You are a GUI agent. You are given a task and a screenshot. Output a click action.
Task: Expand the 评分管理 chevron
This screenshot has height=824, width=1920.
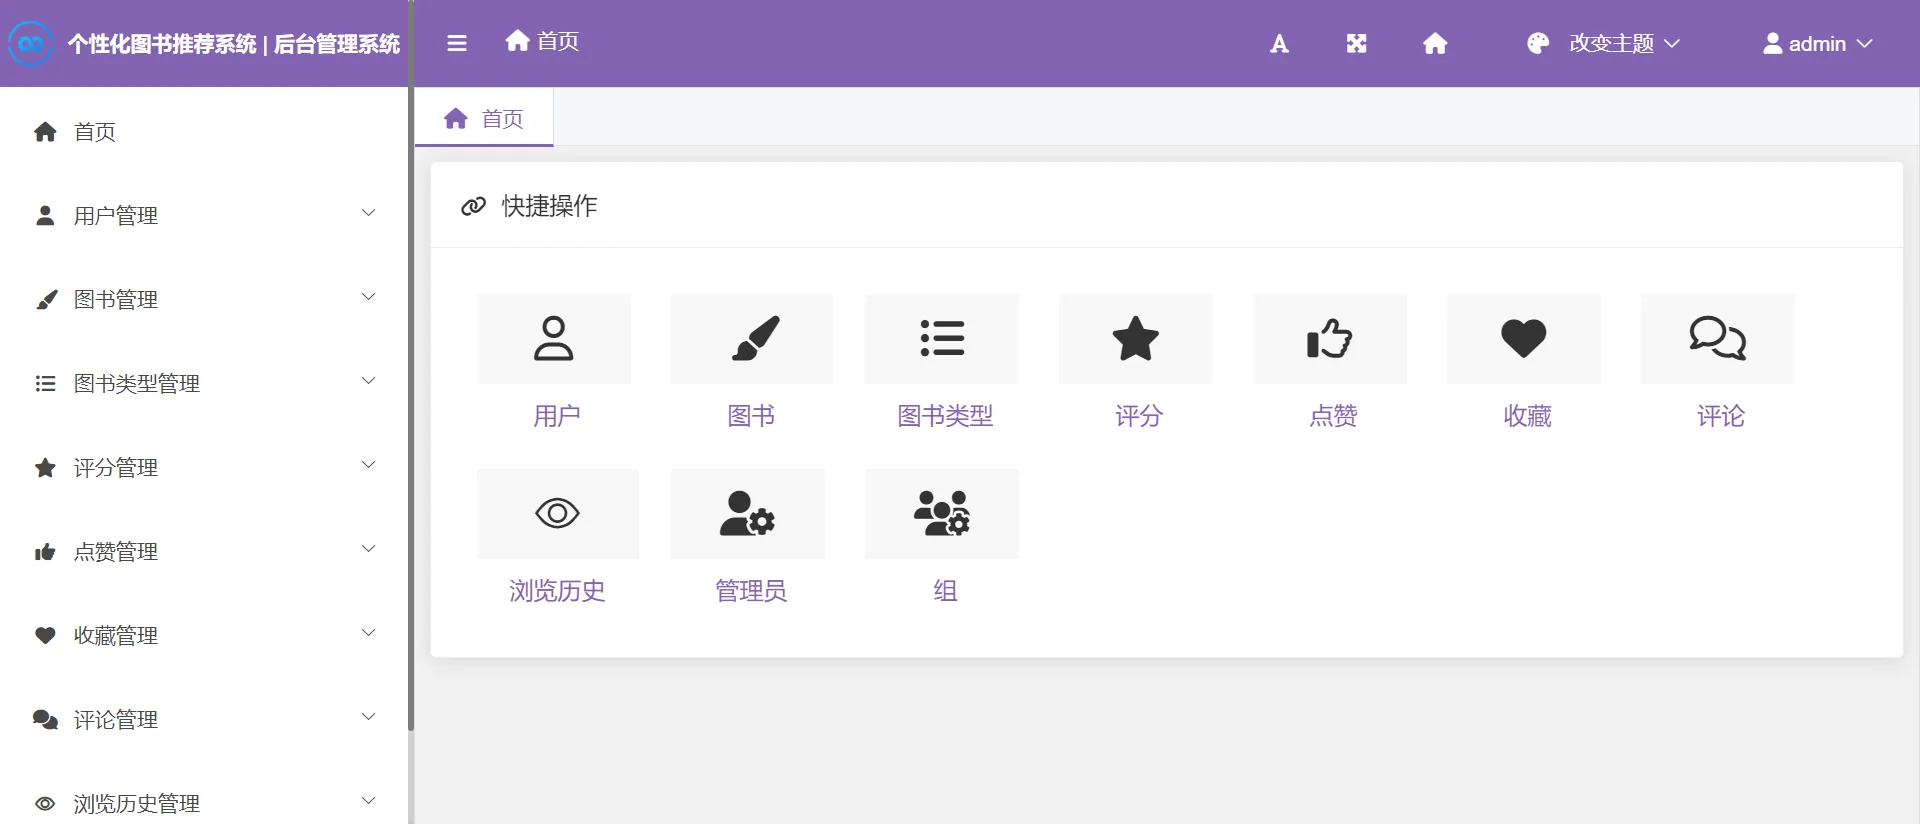(x=368, y=465)
